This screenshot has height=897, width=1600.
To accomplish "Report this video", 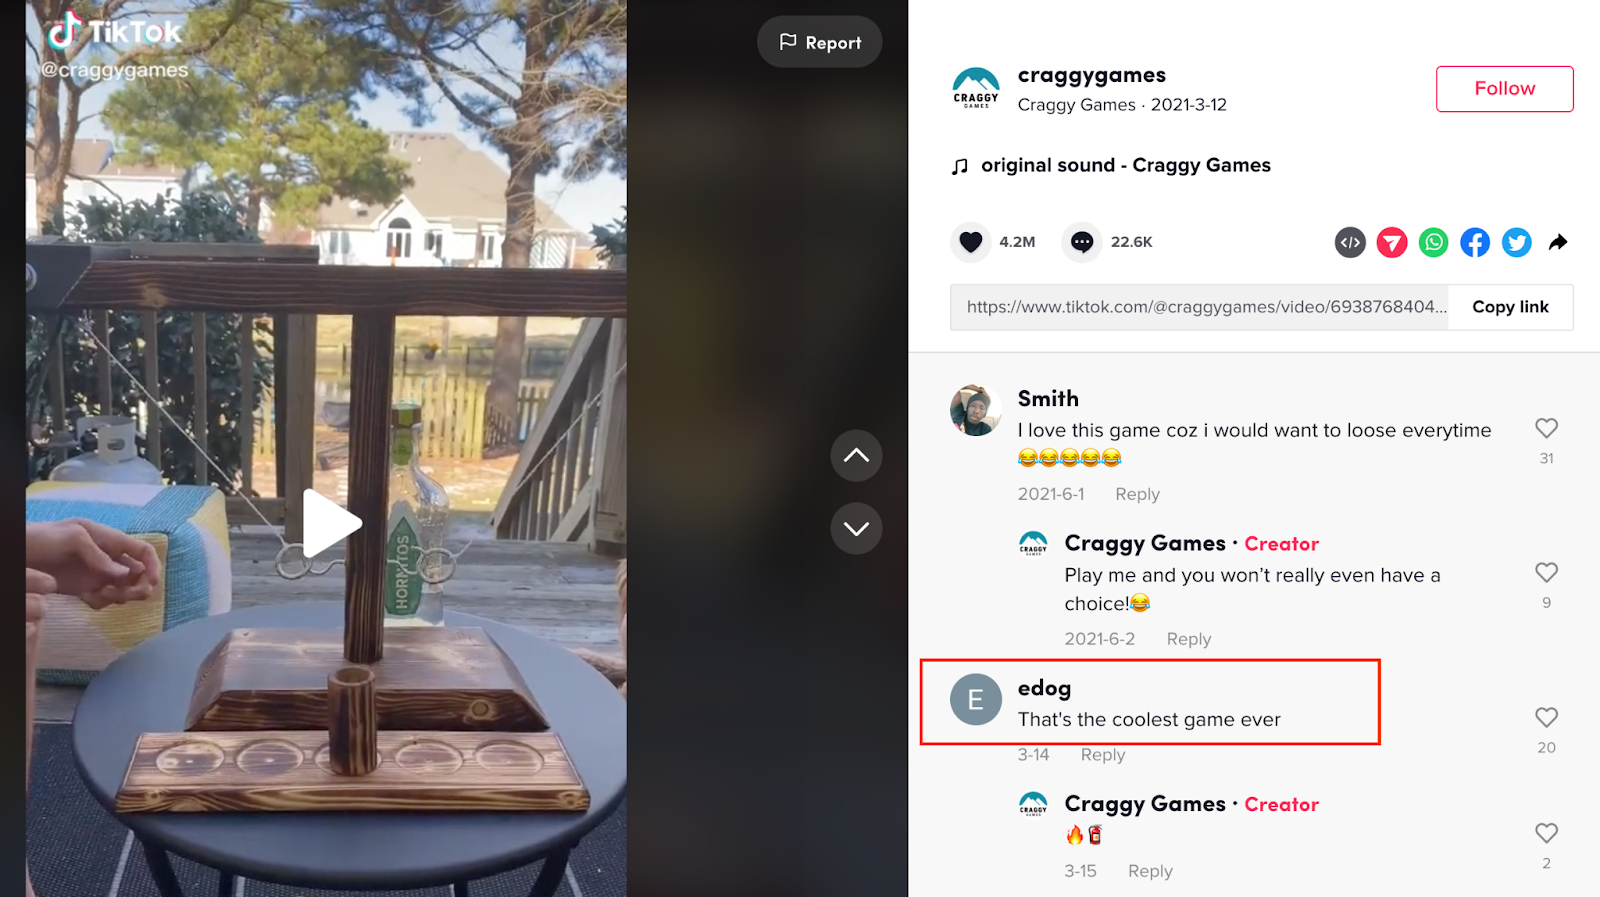I will 820,42.
